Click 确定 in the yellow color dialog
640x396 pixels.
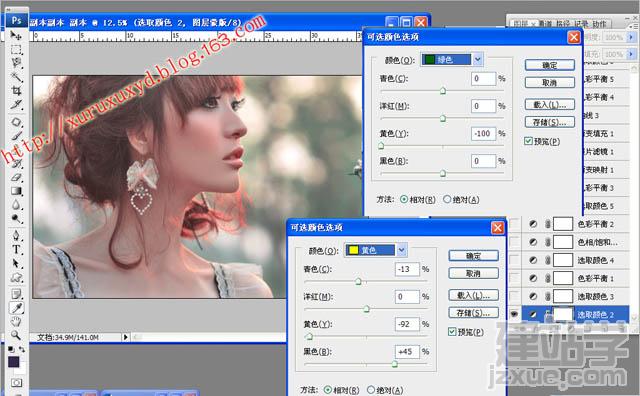tap(473, 256)
